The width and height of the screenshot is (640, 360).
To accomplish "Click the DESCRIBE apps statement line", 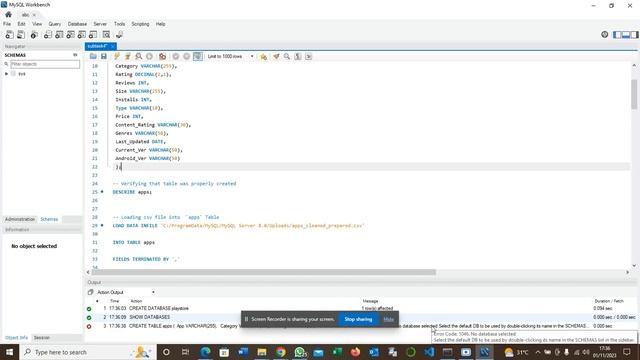I will pyautogui.click(x=132, y=192).
